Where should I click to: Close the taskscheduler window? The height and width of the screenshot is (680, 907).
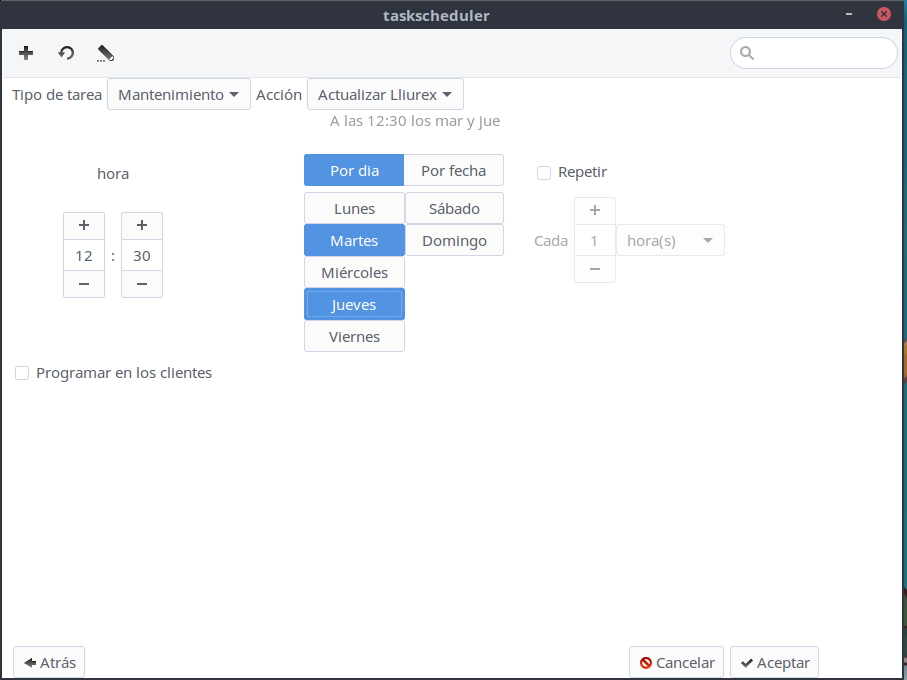click(x=884, y=14)
